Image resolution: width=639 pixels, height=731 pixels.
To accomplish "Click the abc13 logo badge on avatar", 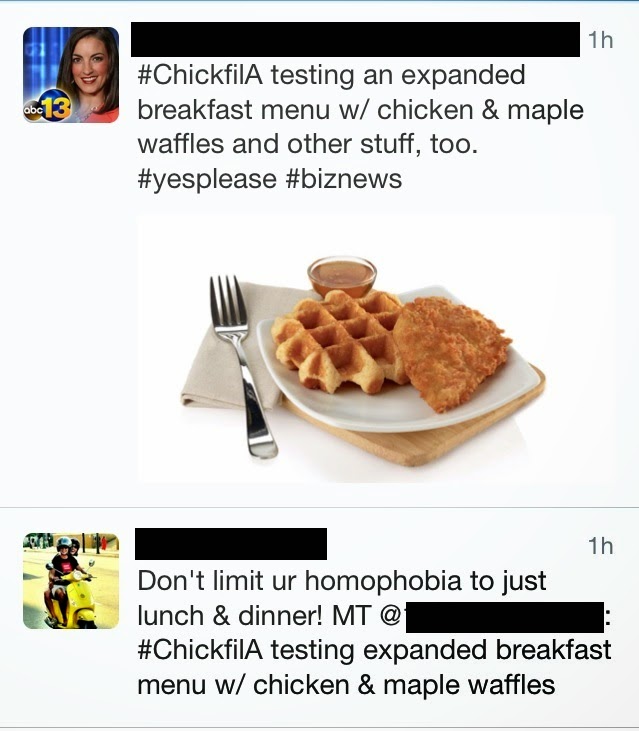I will pos(45,110).
